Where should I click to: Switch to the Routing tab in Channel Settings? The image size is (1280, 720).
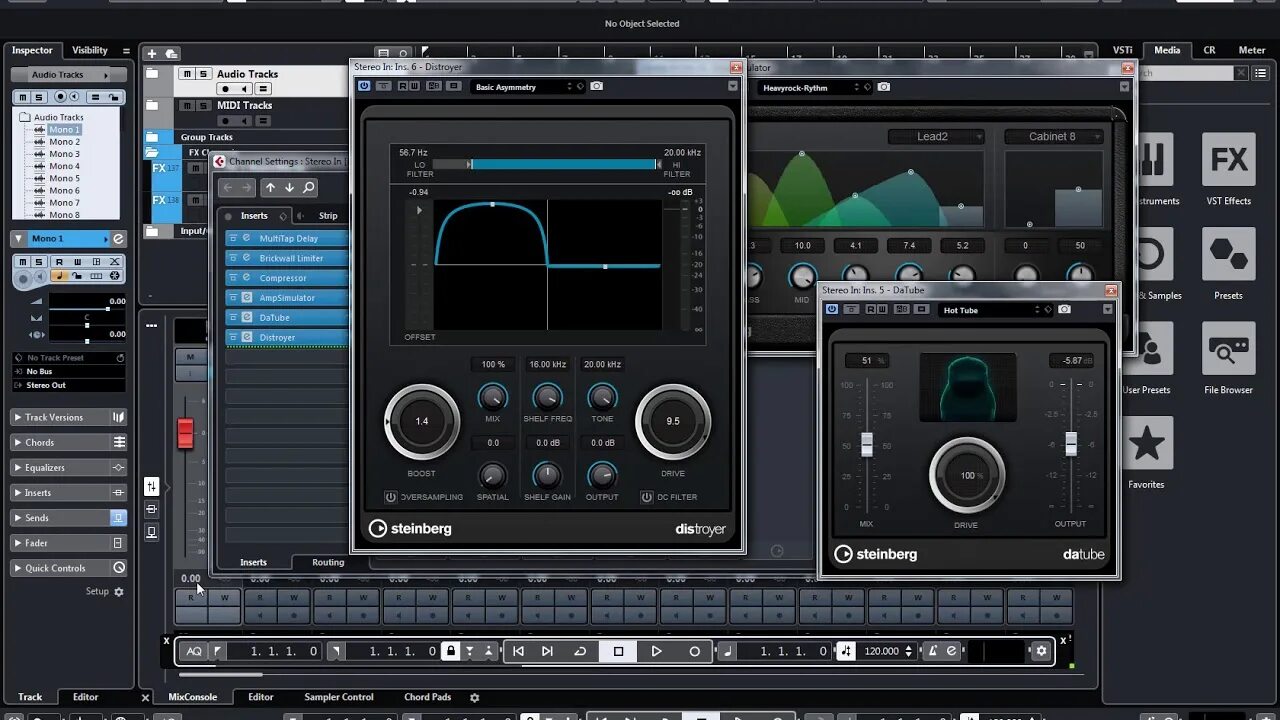[x=328, y=562]
